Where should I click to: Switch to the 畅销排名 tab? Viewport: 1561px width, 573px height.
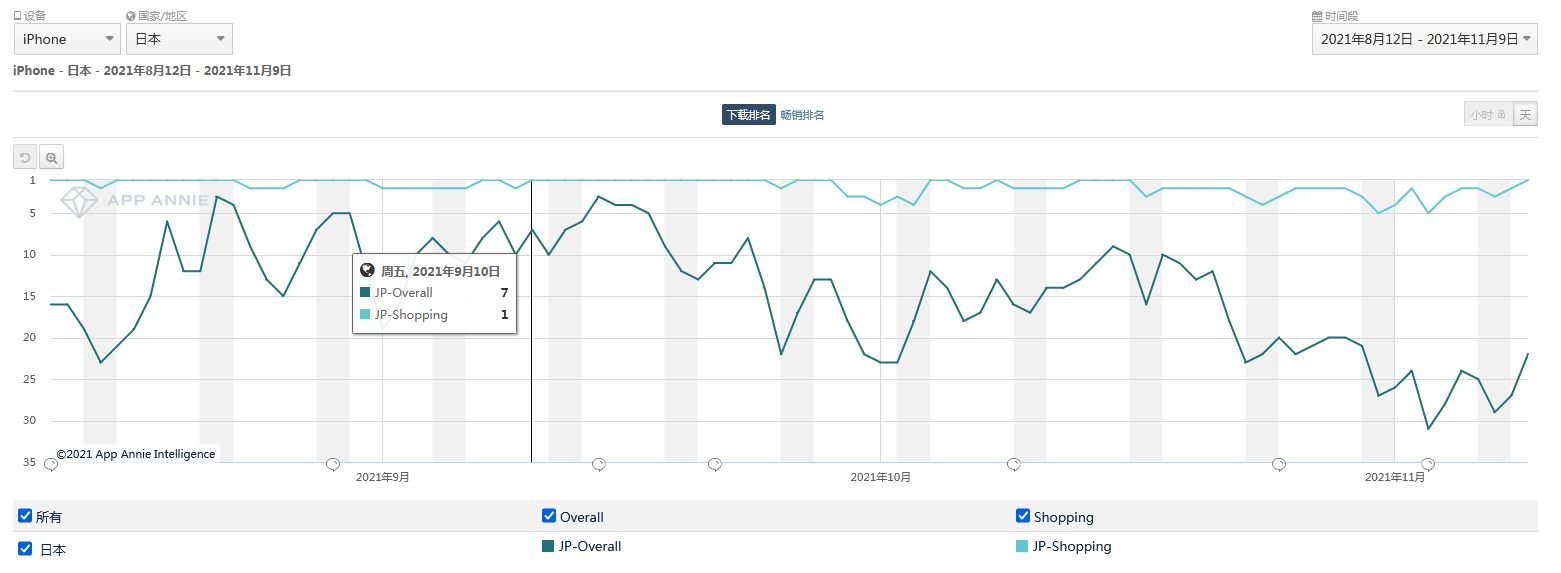pos(802,115)
